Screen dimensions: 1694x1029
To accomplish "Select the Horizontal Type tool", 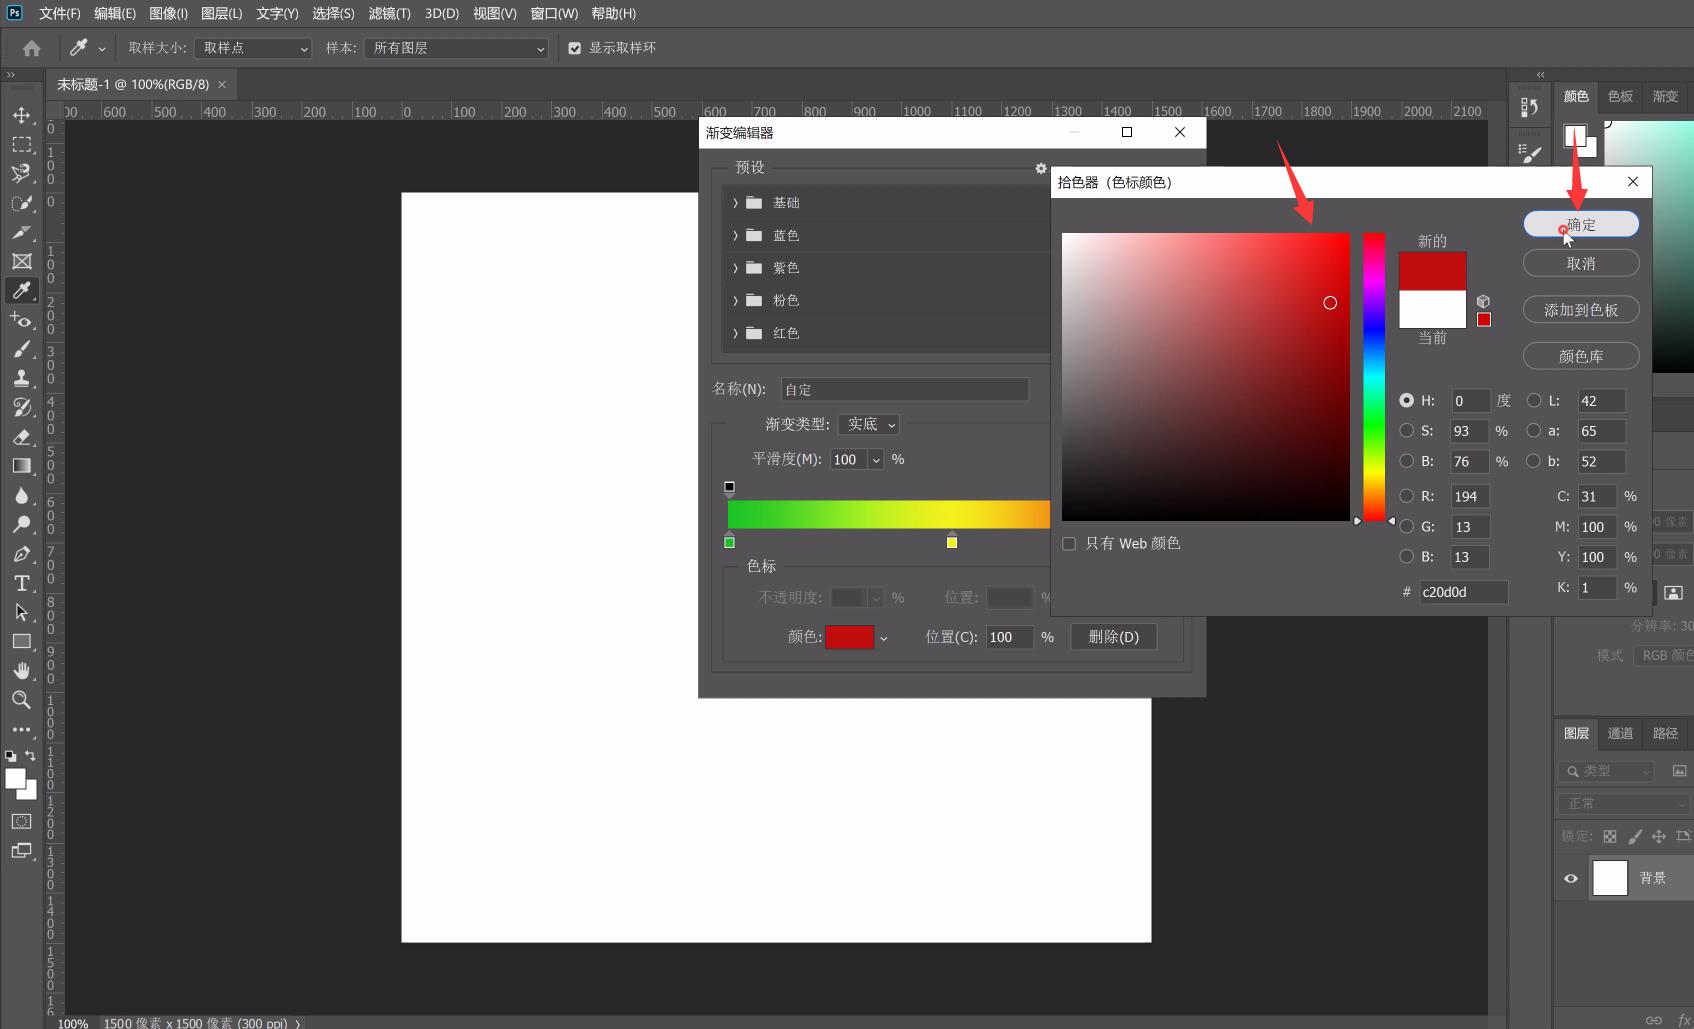I will coord(21,583).
